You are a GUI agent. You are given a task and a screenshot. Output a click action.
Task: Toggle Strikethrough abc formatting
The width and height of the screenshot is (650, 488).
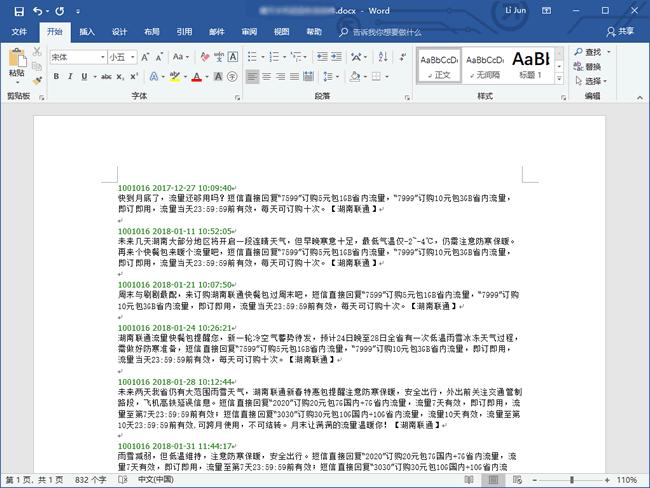[106, 77]
